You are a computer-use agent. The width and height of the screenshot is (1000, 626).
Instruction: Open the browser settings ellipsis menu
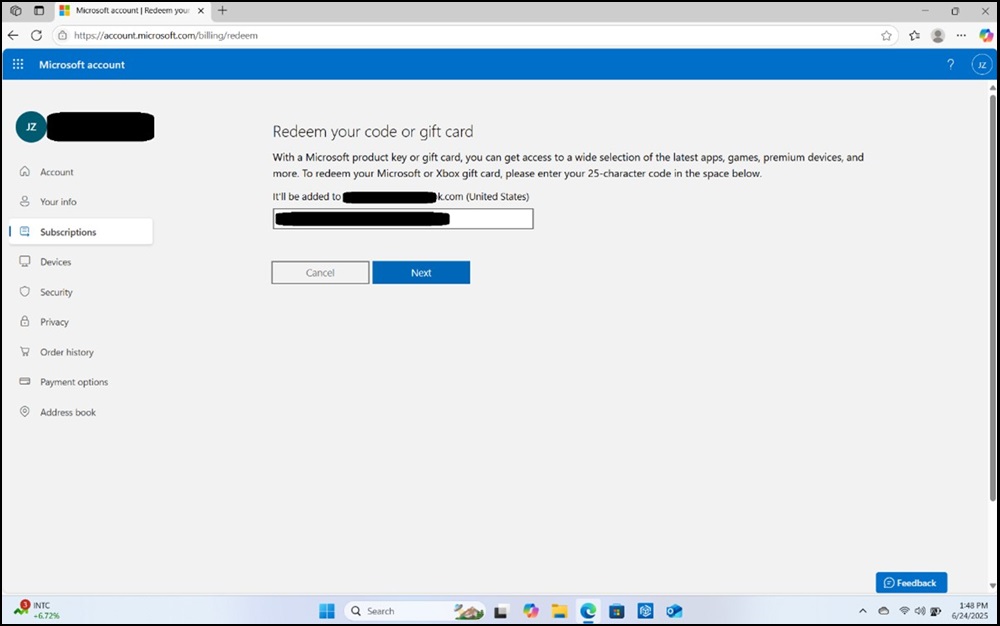point(960,35)
